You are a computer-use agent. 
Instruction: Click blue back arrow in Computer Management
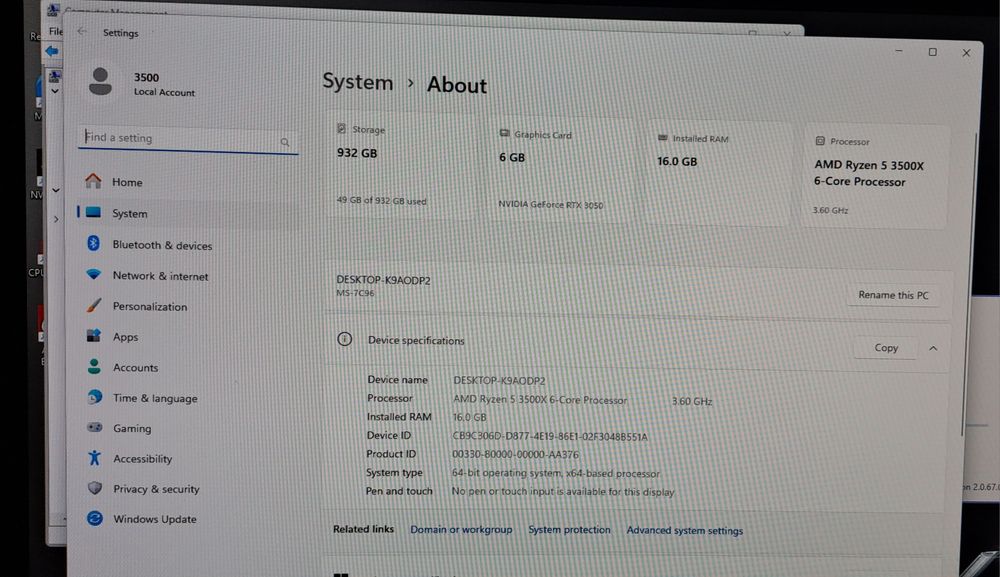tap(52, 50)
